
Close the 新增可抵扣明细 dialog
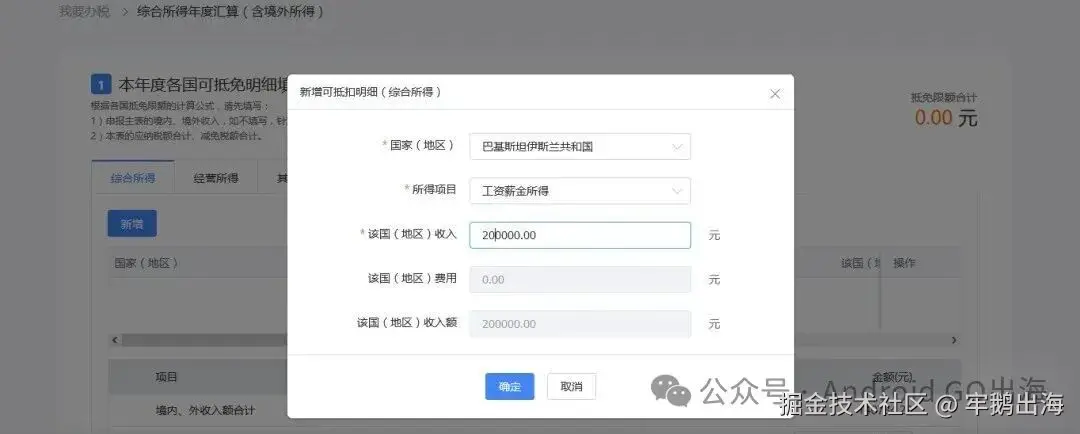[x=775, y=94]
